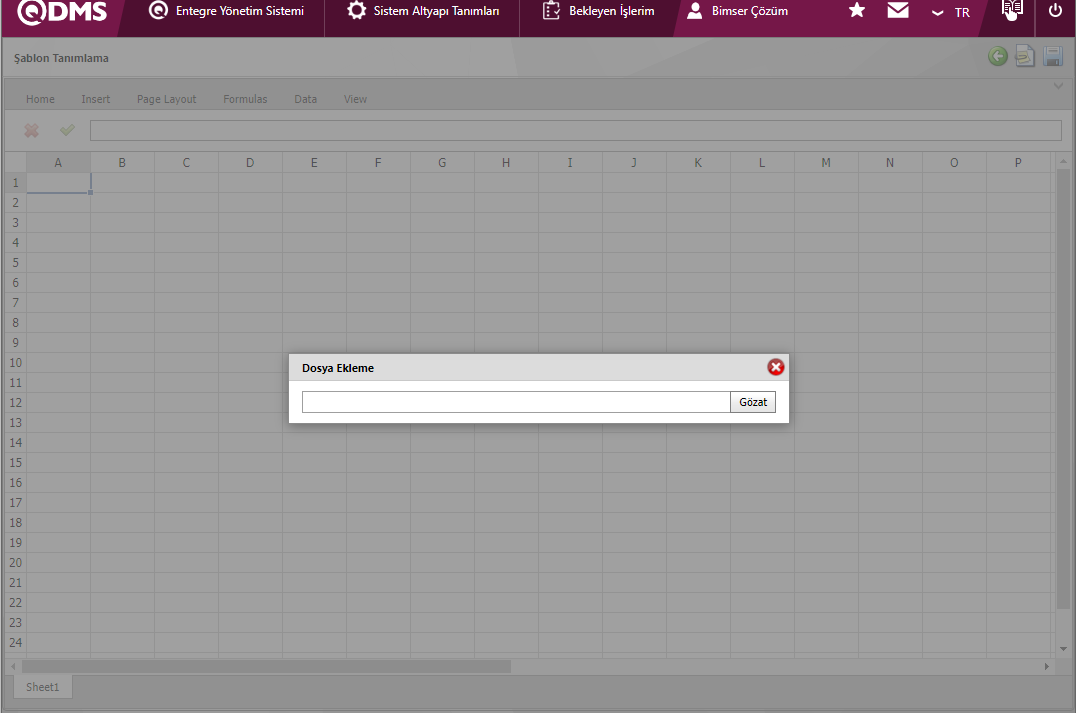The height and width of the screenshot is (713, 1076).
Task: Click the power logout icon
Action: pyautogui.click(x=1055, y=11)
